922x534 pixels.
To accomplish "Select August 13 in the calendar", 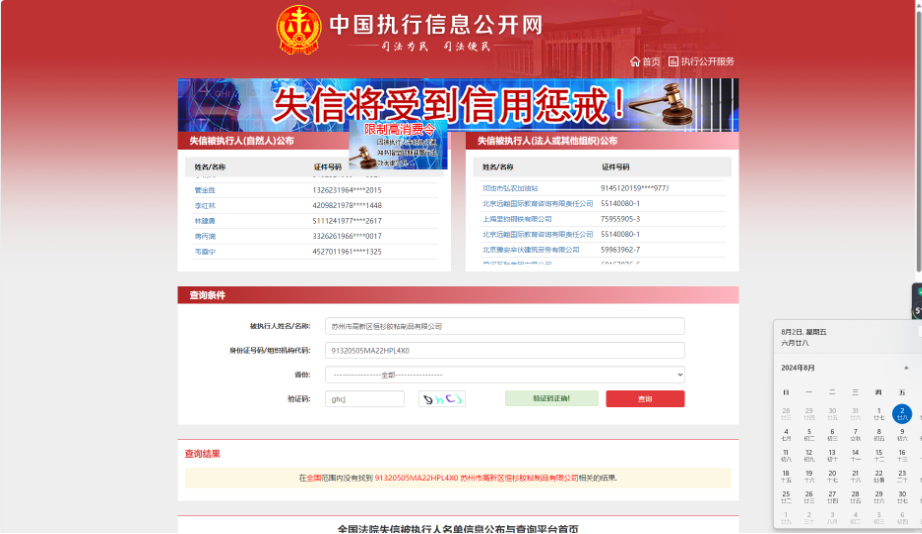I will (832, 455).
